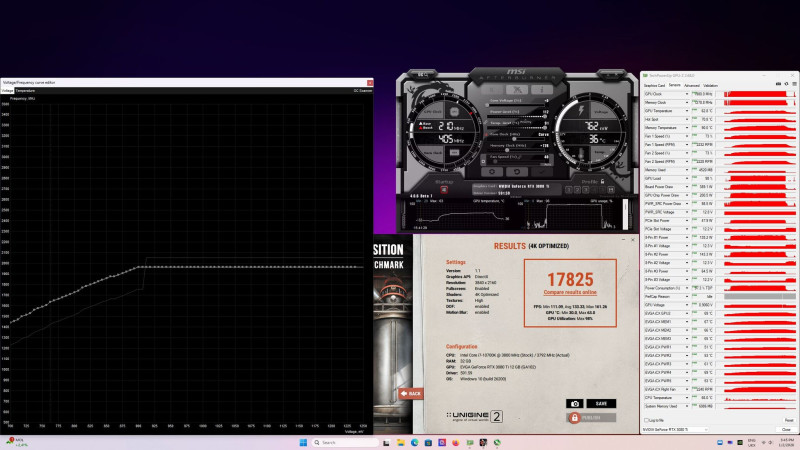Screen dimensions: 800x450
Task: Open the taskbar clock showing the time
Action: [x=786, y=442]
